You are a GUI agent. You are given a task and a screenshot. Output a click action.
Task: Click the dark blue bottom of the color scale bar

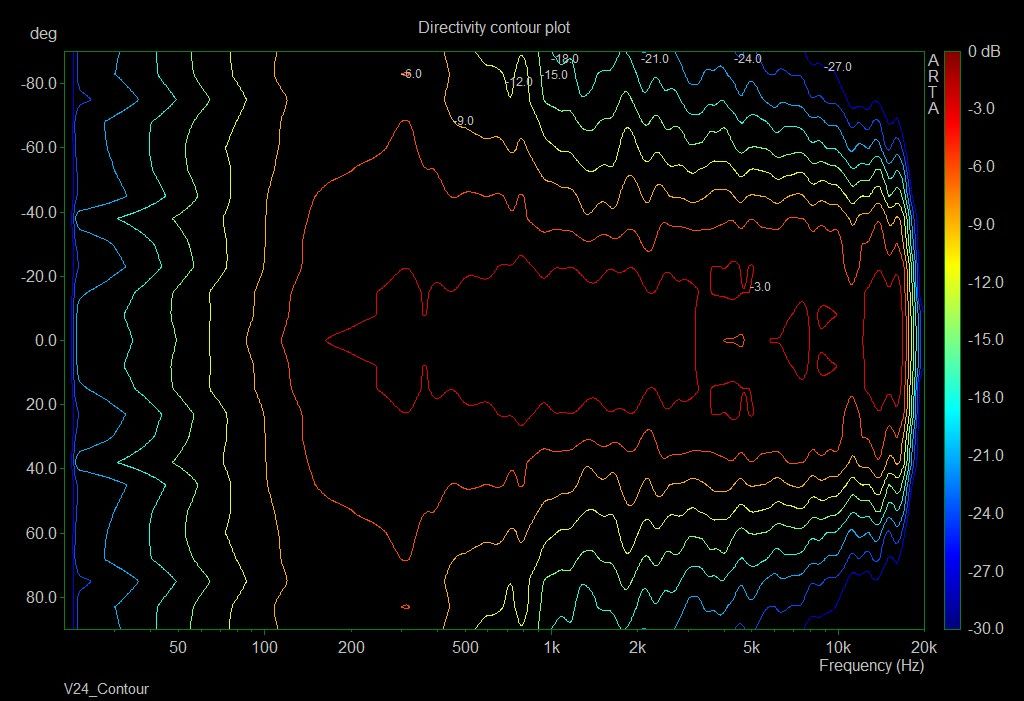[952, 620]
